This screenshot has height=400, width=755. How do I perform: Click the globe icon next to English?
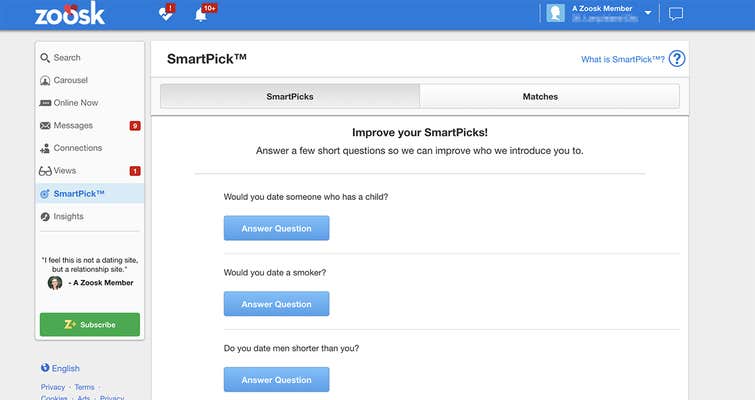(x=45, y=368)
